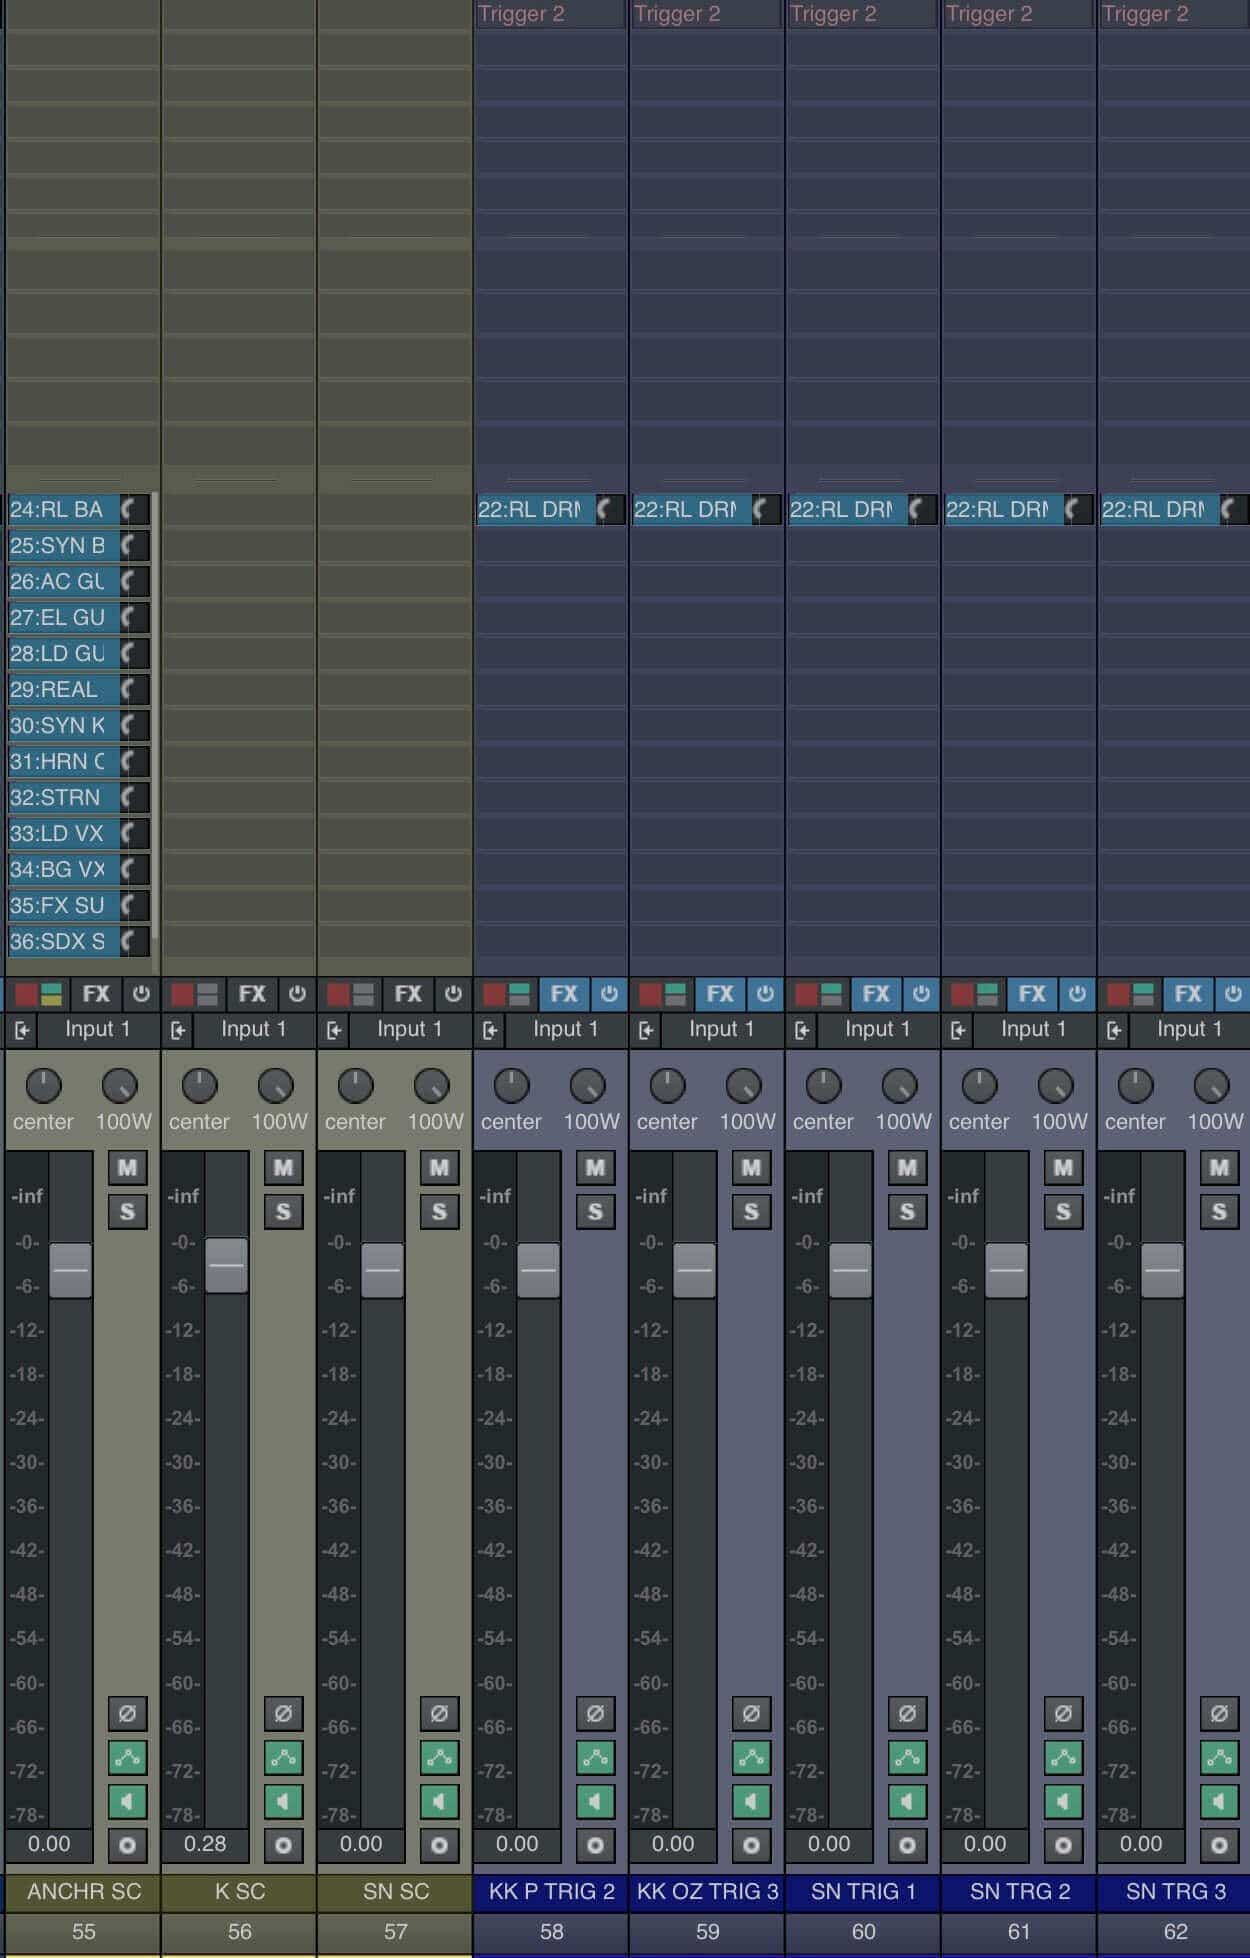Image resolution: width=1250 pixels, height=1958 pixels.
Task: Click input arrow icon on SN TRG 3
Action: tap(1114, 1030)
